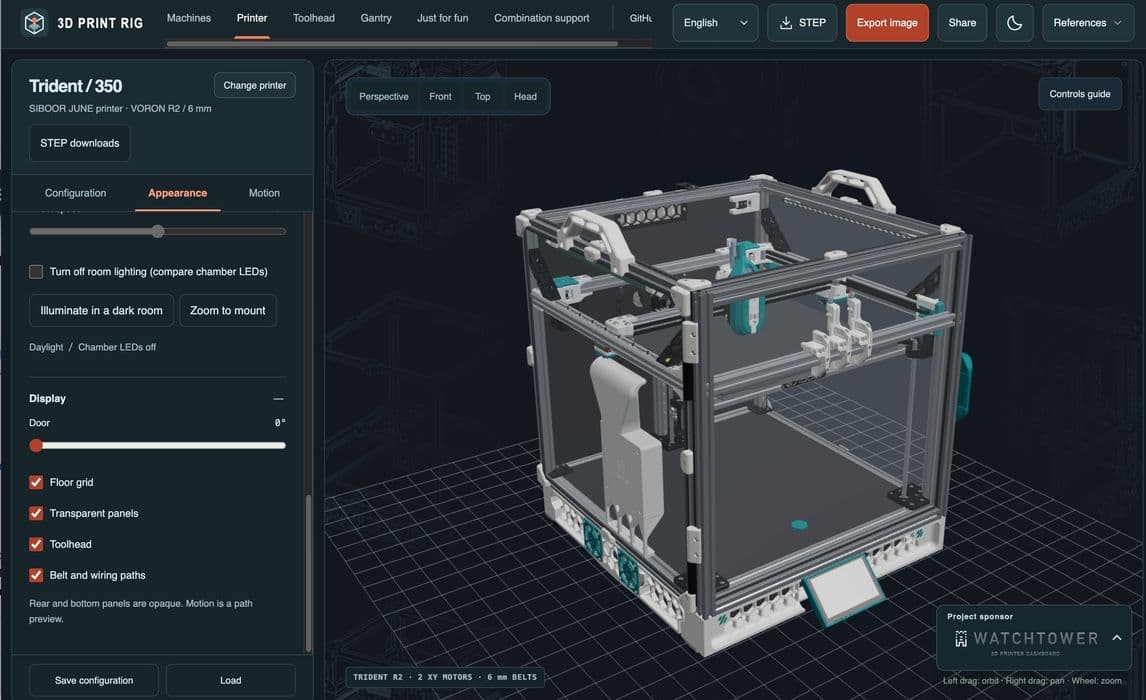
Task: Click the left panel vertical scrollbar
Action: click(308, 573)
